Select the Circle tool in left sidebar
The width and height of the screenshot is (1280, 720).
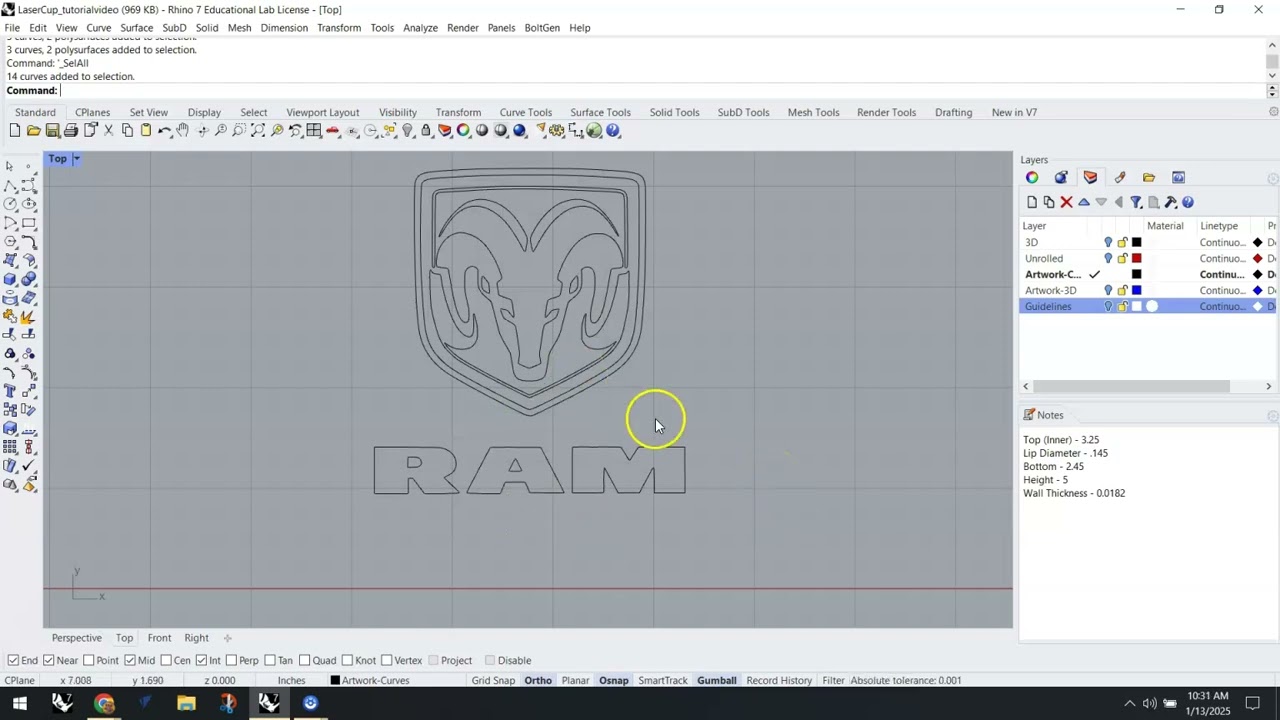10,203
